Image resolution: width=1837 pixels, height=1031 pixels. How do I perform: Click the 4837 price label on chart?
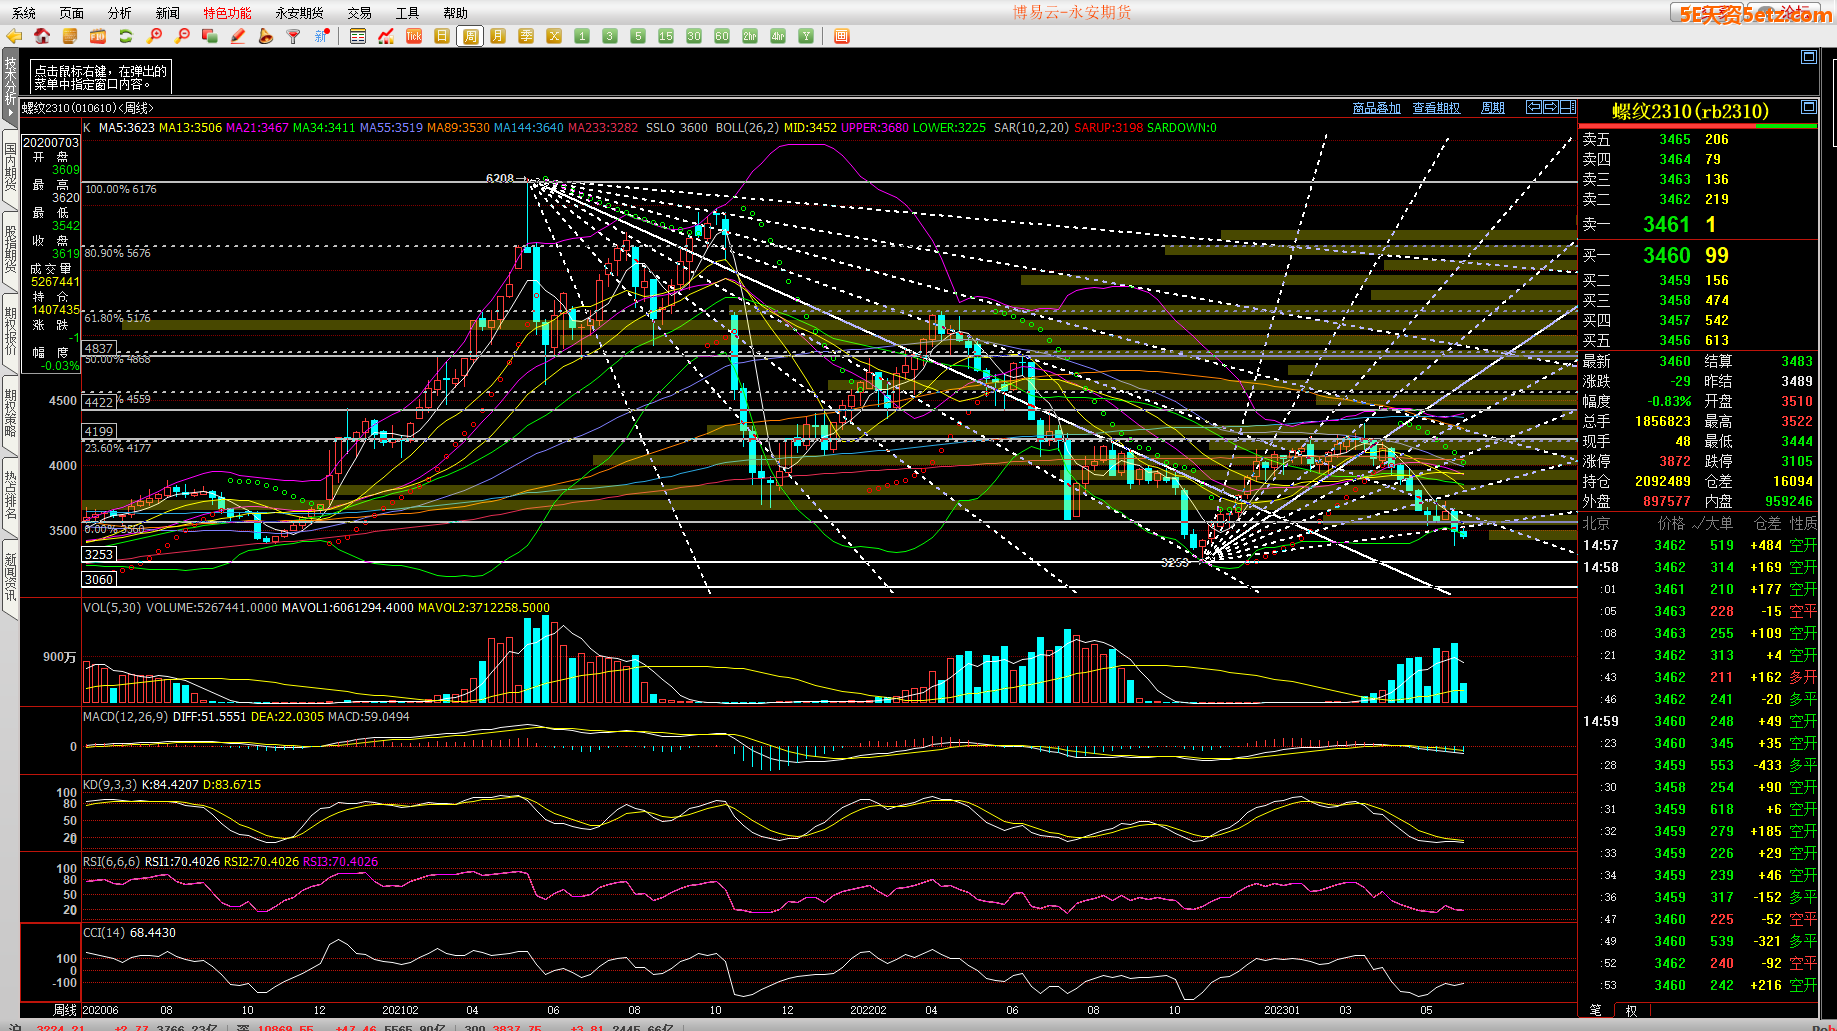[99, 348]
